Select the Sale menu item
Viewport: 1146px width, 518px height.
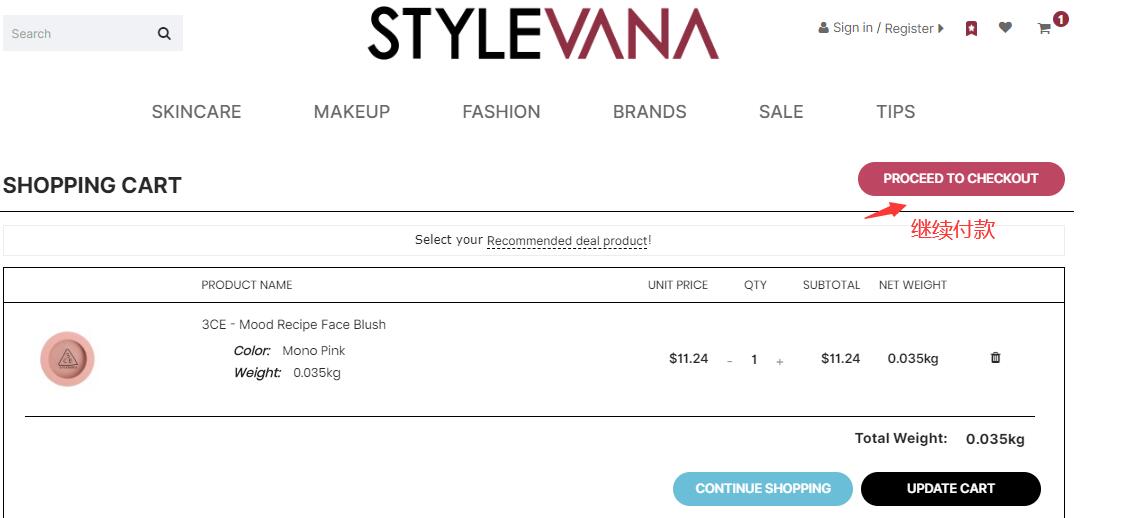tap(781, 112)
